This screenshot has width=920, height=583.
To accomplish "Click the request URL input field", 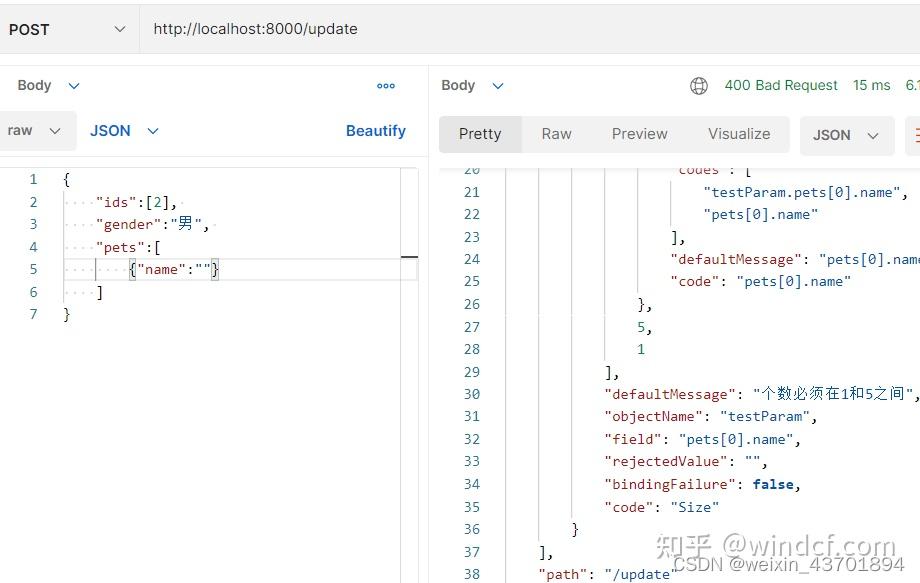I will tap(255, 29).
